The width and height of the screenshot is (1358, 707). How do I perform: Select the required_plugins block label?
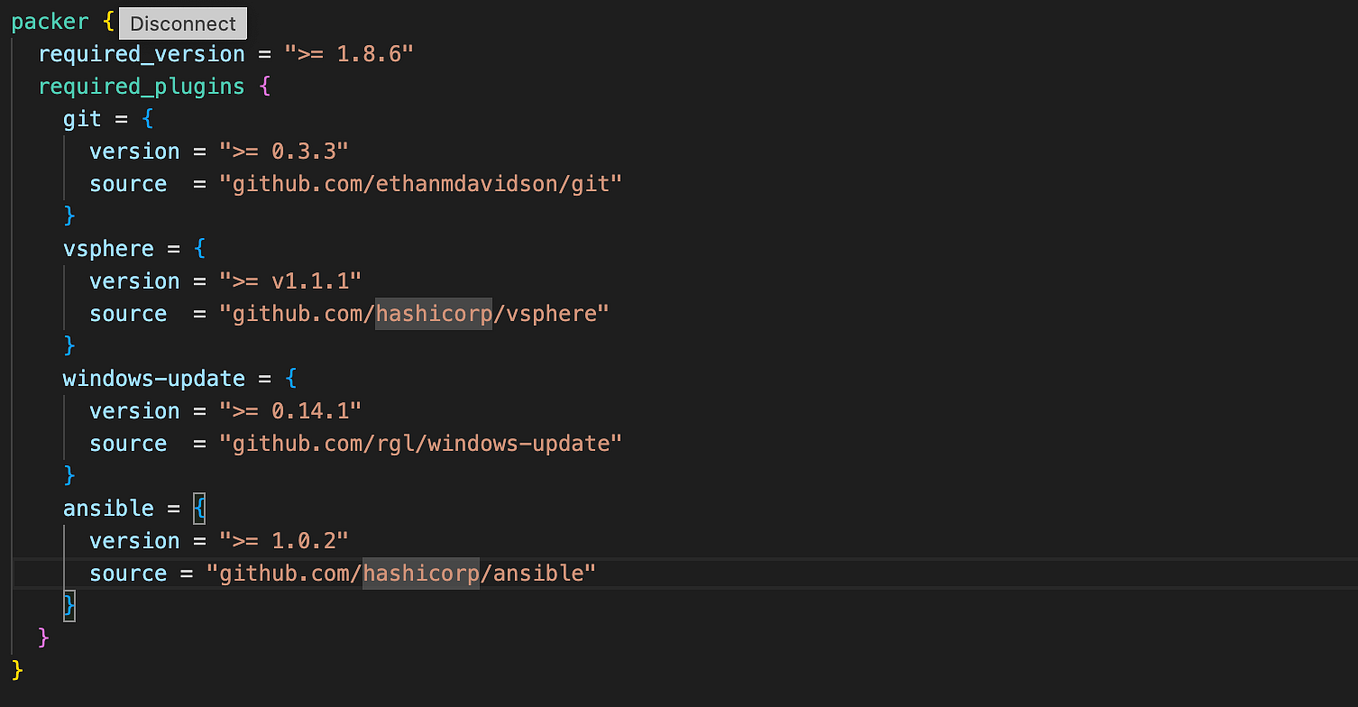[141, 86]
